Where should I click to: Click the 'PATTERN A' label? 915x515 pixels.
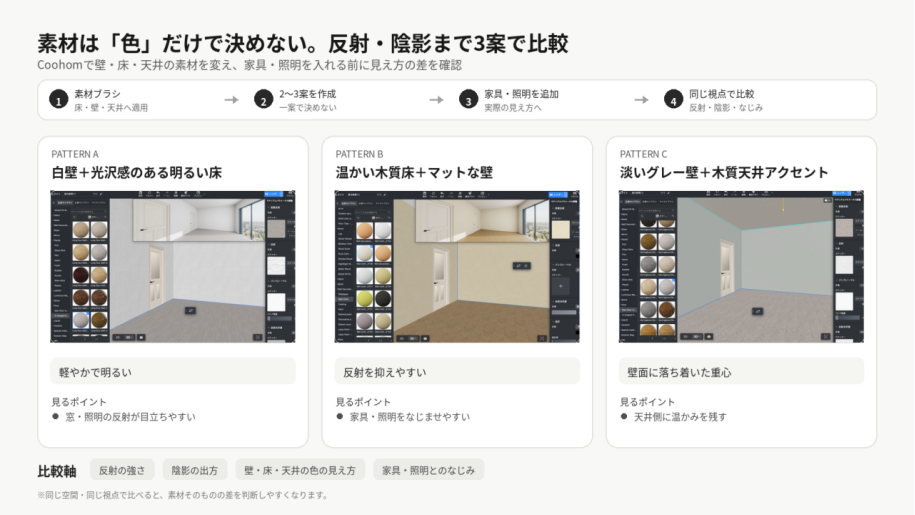point(75,154)
